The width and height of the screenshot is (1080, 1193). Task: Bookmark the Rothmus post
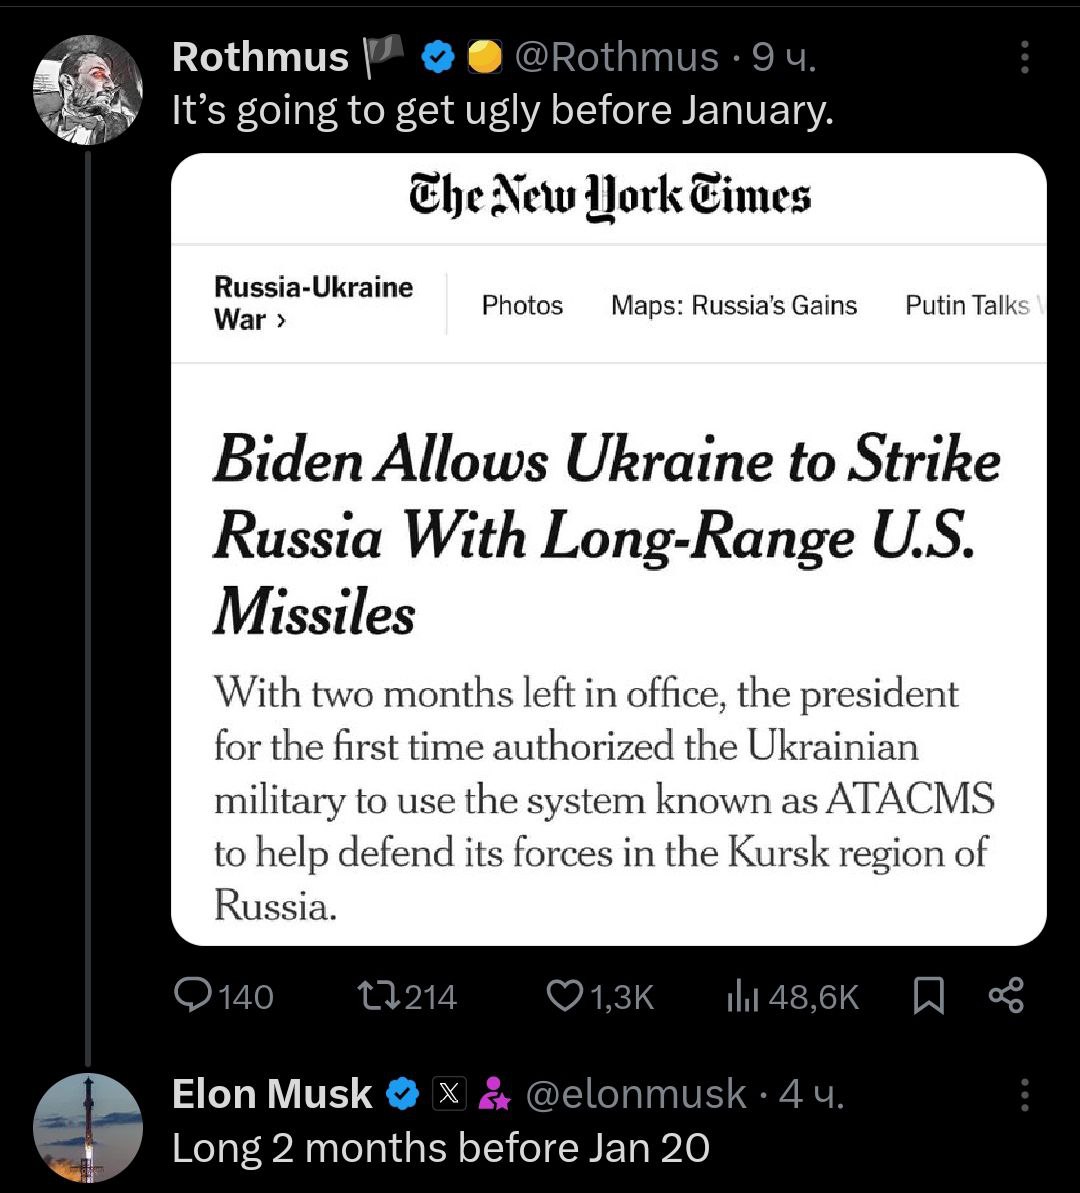click(x=929, y=995)
